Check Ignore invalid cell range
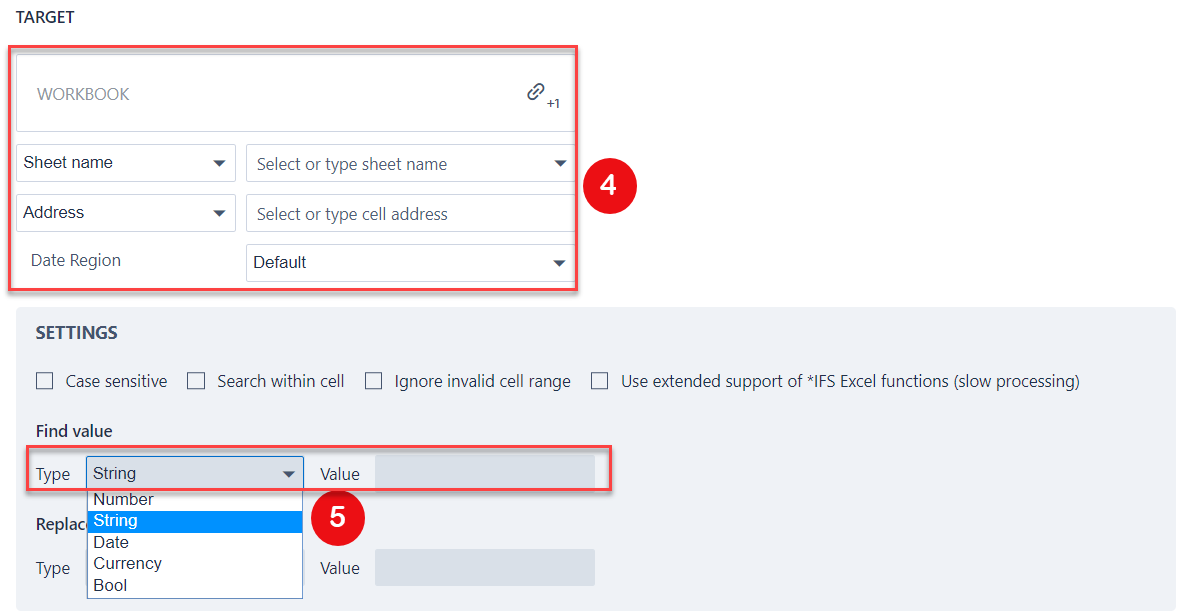The height and width of the screenshot is (613, 1180). [x=374, y=381]
